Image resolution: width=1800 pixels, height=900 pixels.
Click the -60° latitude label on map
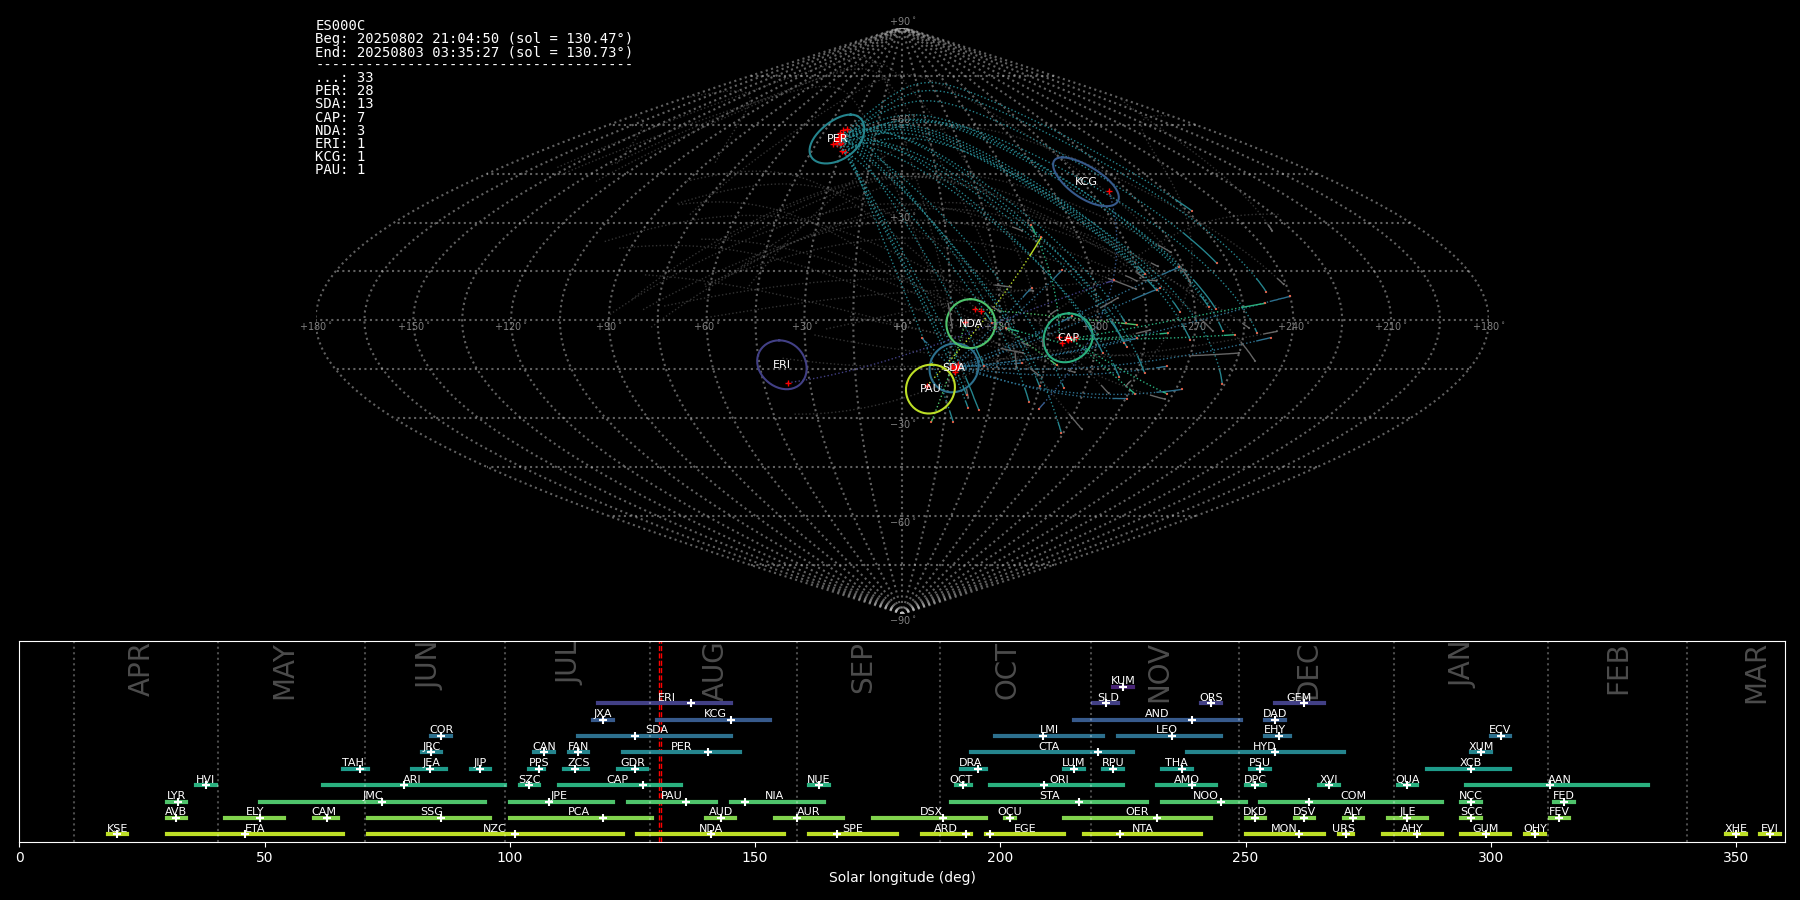(x=902, y=523)
